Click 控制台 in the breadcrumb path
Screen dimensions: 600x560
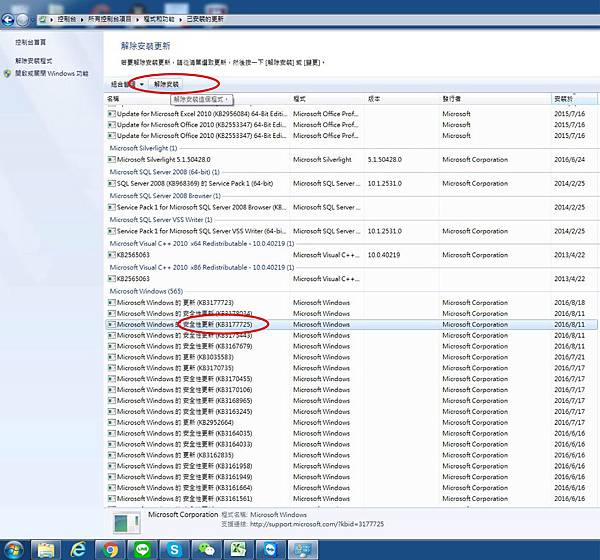point(67,19)
